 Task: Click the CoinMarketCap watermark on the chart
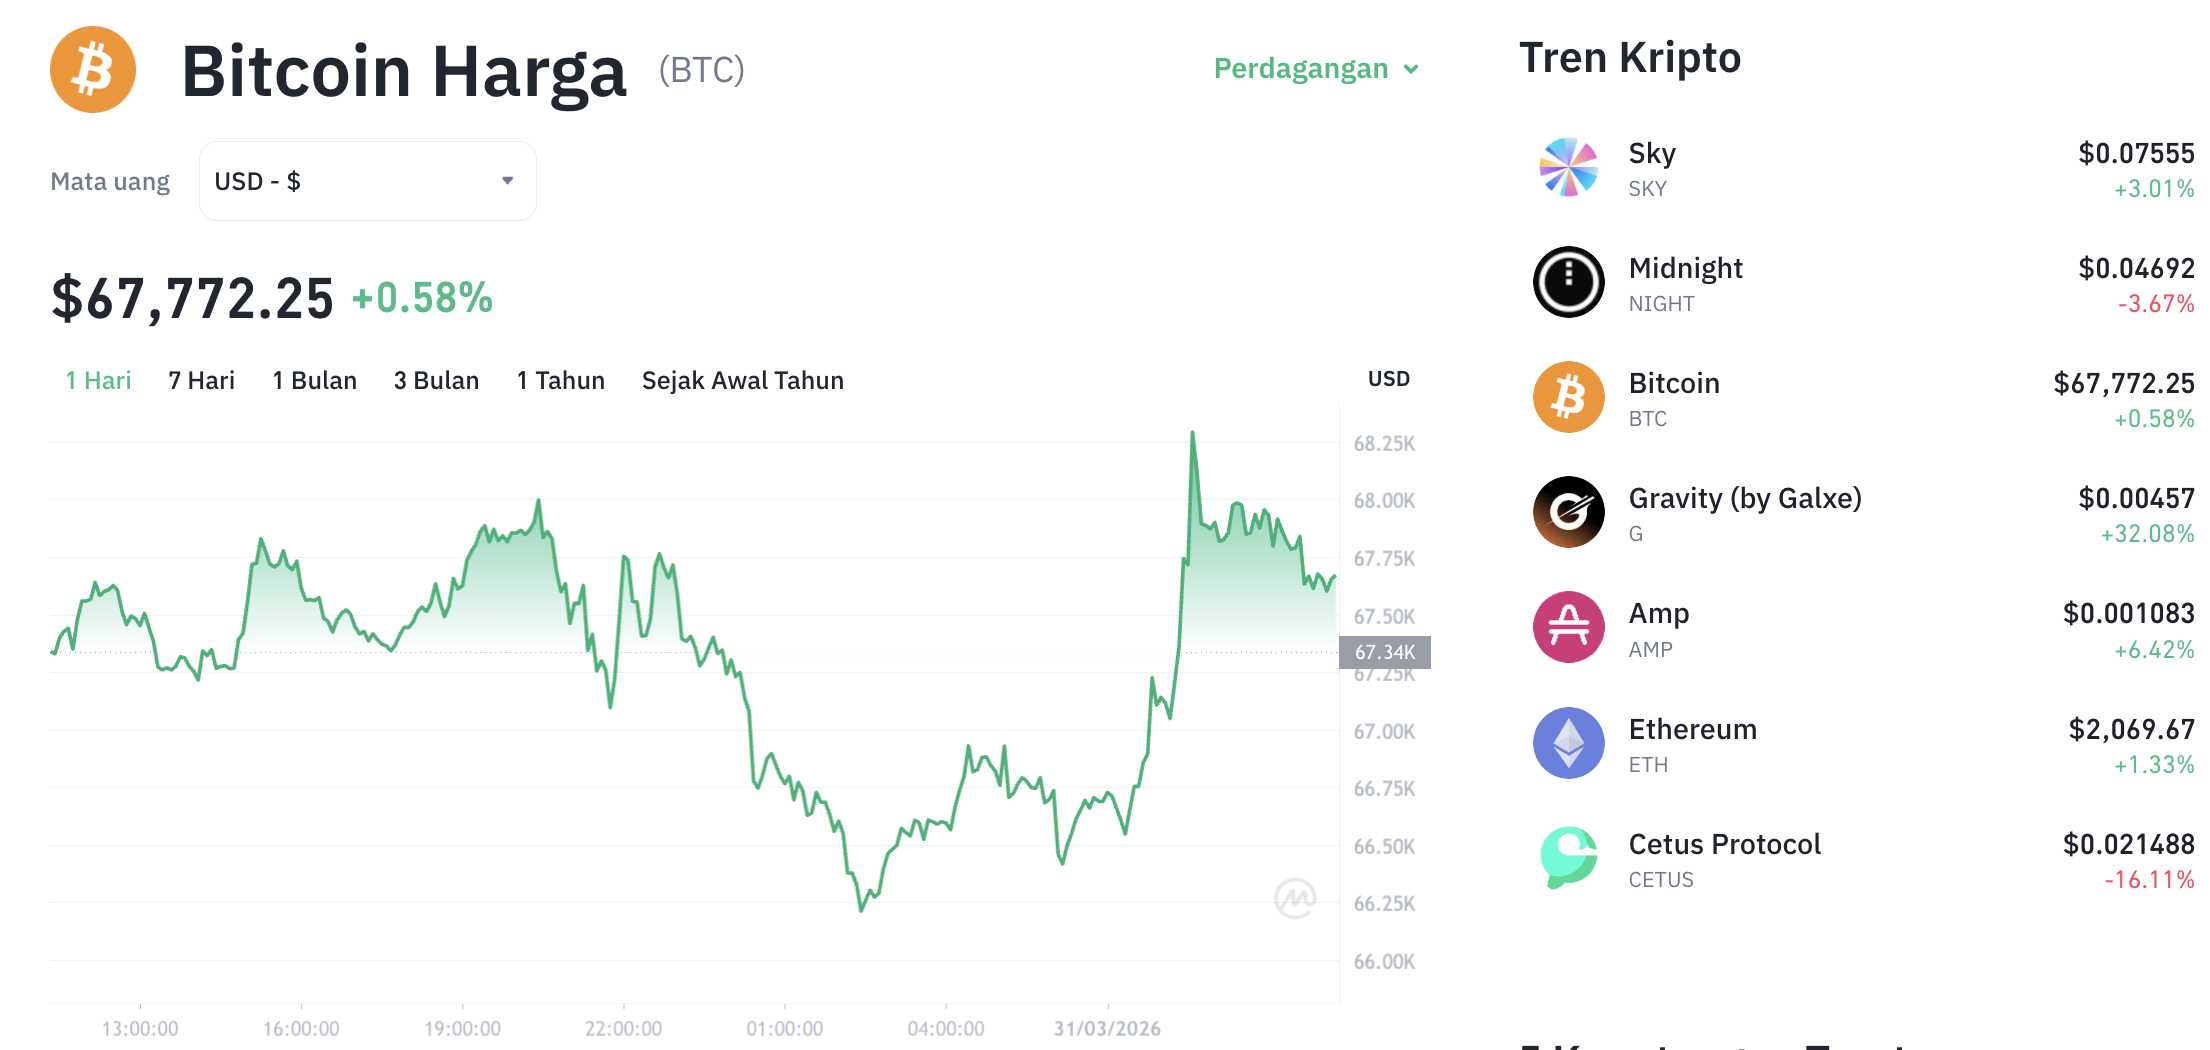coord(1296,899)
